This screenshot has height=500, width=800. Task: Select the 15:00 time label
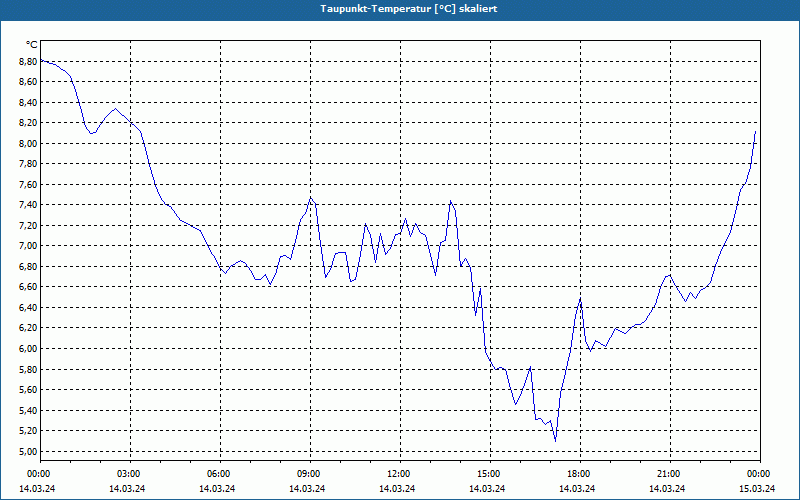490,474
